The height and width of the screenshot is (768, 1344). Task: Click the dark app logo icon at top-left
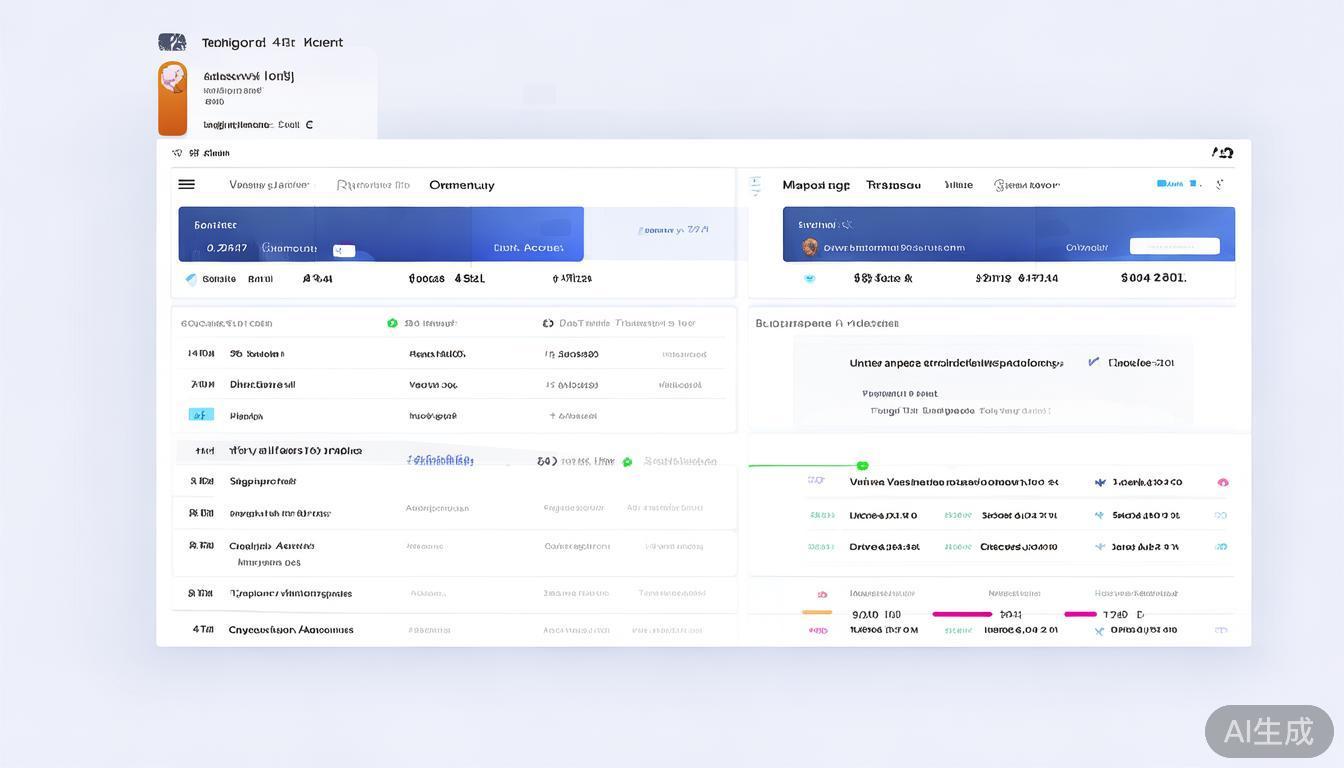(x=172, y=42)
